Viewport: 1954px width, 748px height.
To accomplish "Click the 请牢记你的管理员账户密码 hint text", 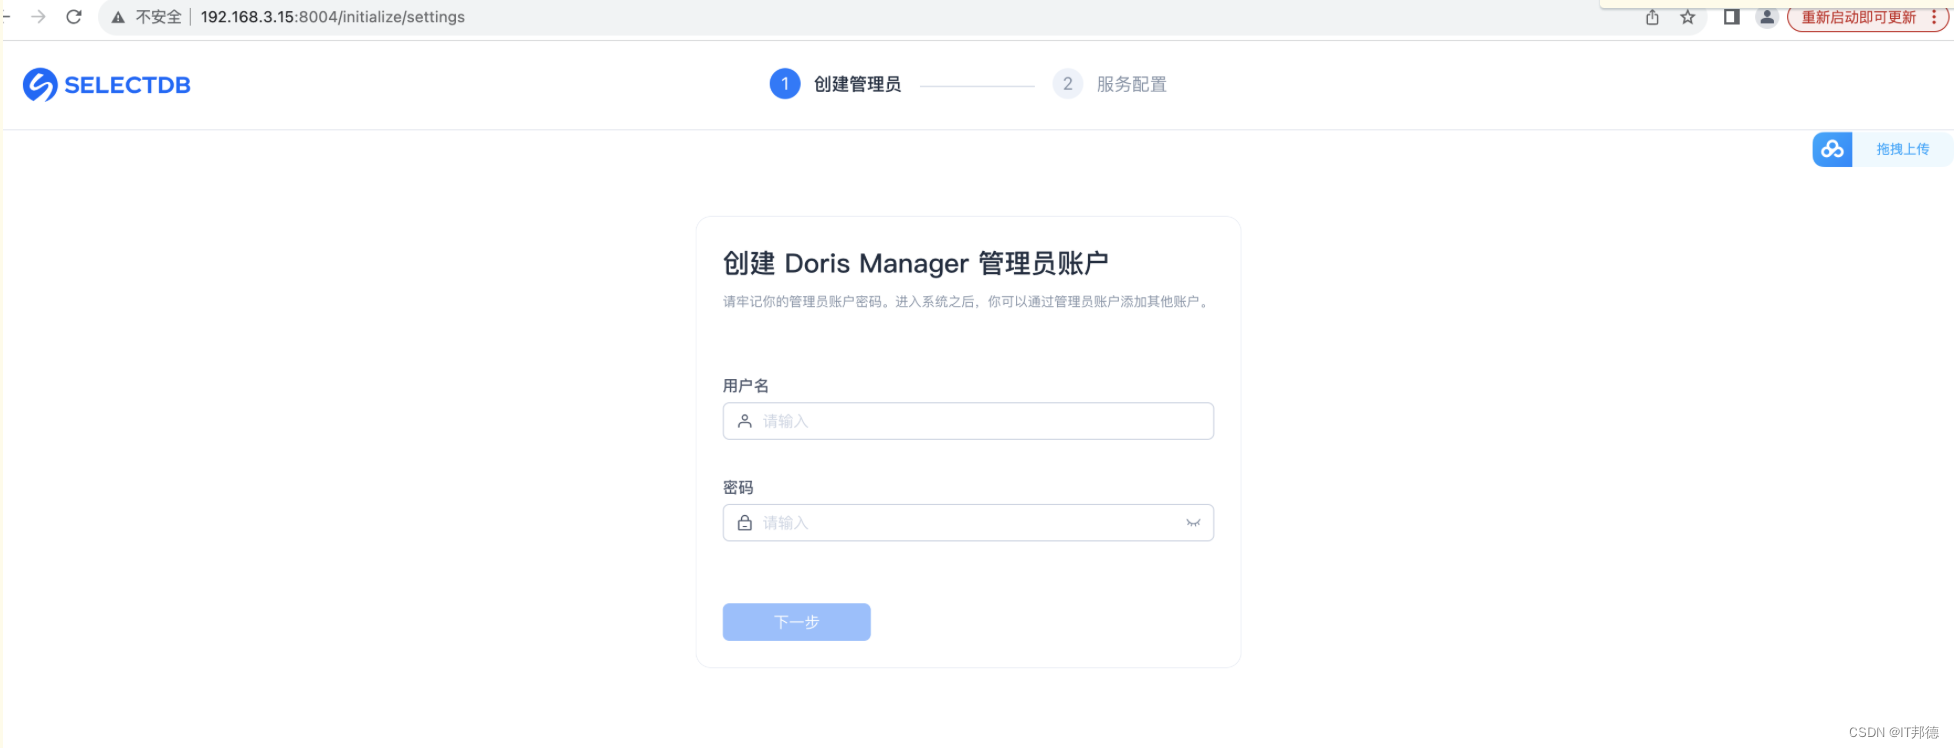I will pyautogui.click(x=966, y=301).
